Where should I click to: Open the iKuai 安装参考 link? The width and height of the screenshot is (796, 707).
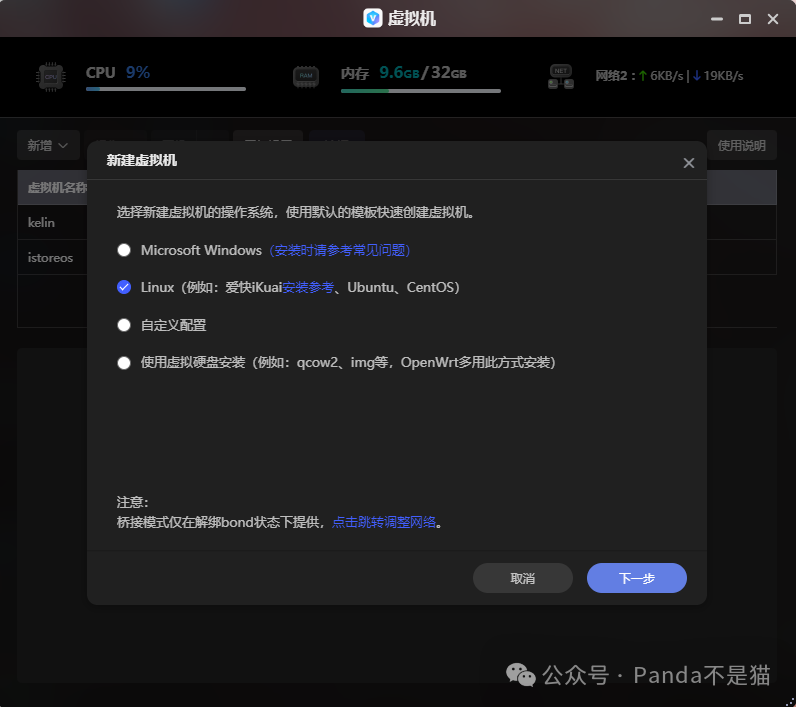308,287
